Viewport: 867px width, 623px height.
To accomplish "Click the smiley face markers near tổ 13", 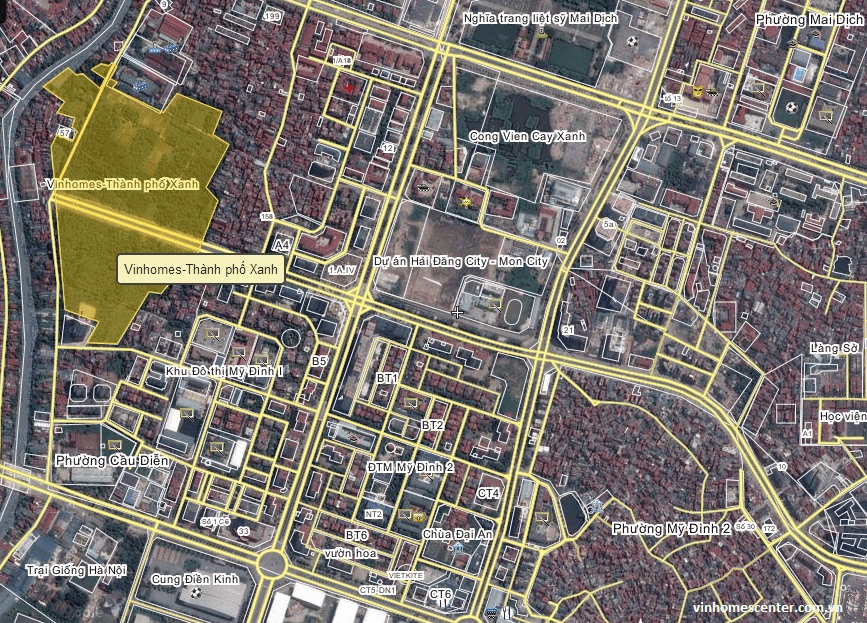I will [696, 91].
